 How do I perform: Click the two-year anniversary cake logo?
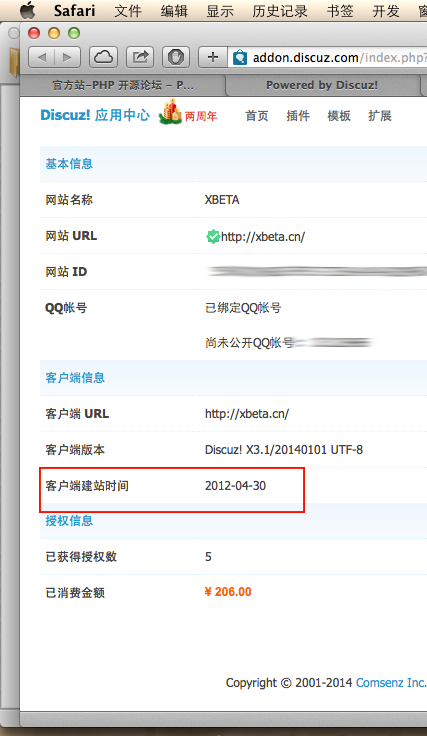coord(171,112)
